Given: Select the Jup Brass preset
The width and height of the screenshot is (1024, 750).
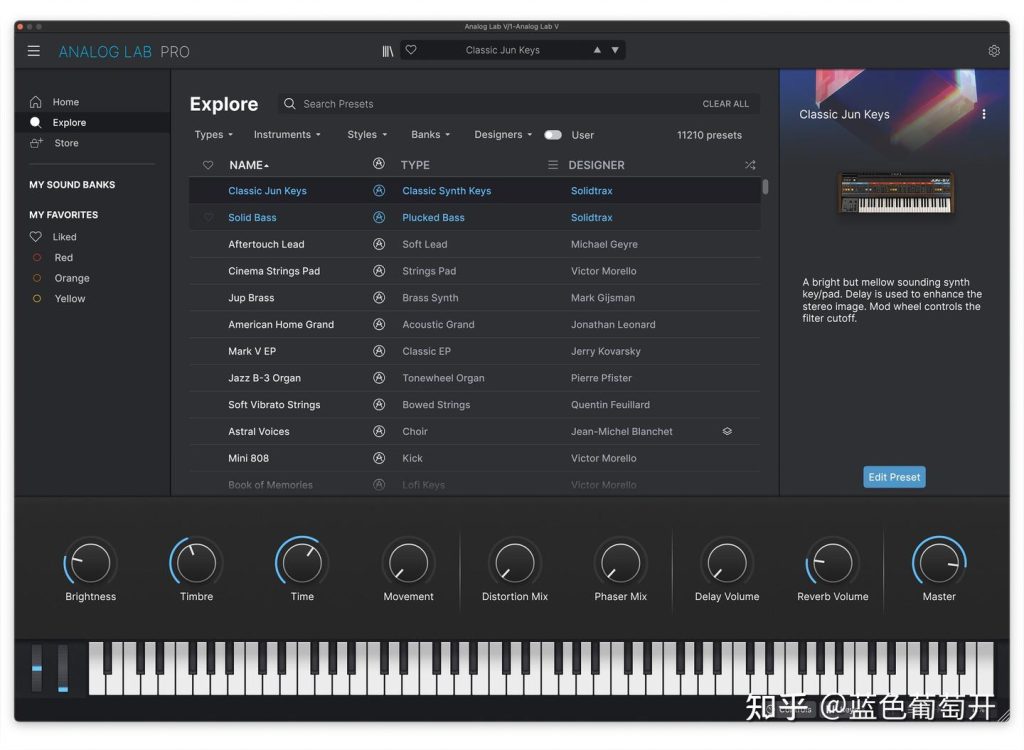Looking at the screenshot, I should click(251, 298).
